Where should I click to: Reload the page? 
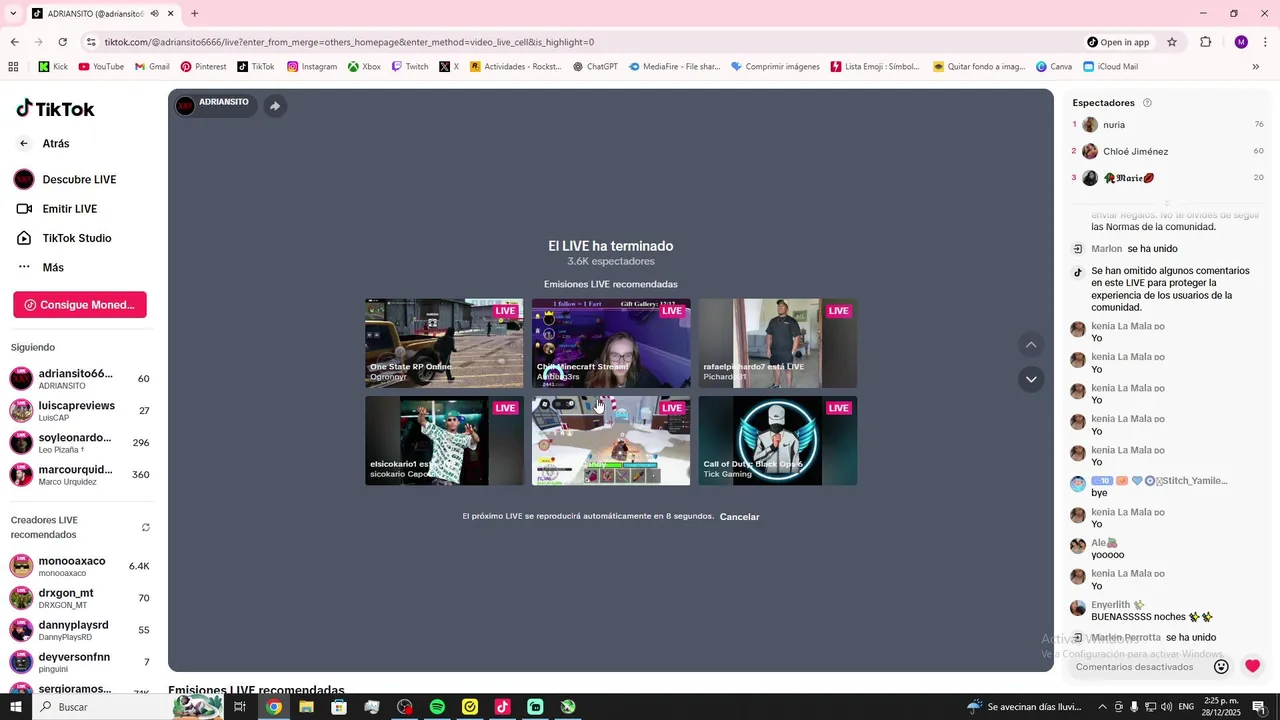click(x=62, y=42)
